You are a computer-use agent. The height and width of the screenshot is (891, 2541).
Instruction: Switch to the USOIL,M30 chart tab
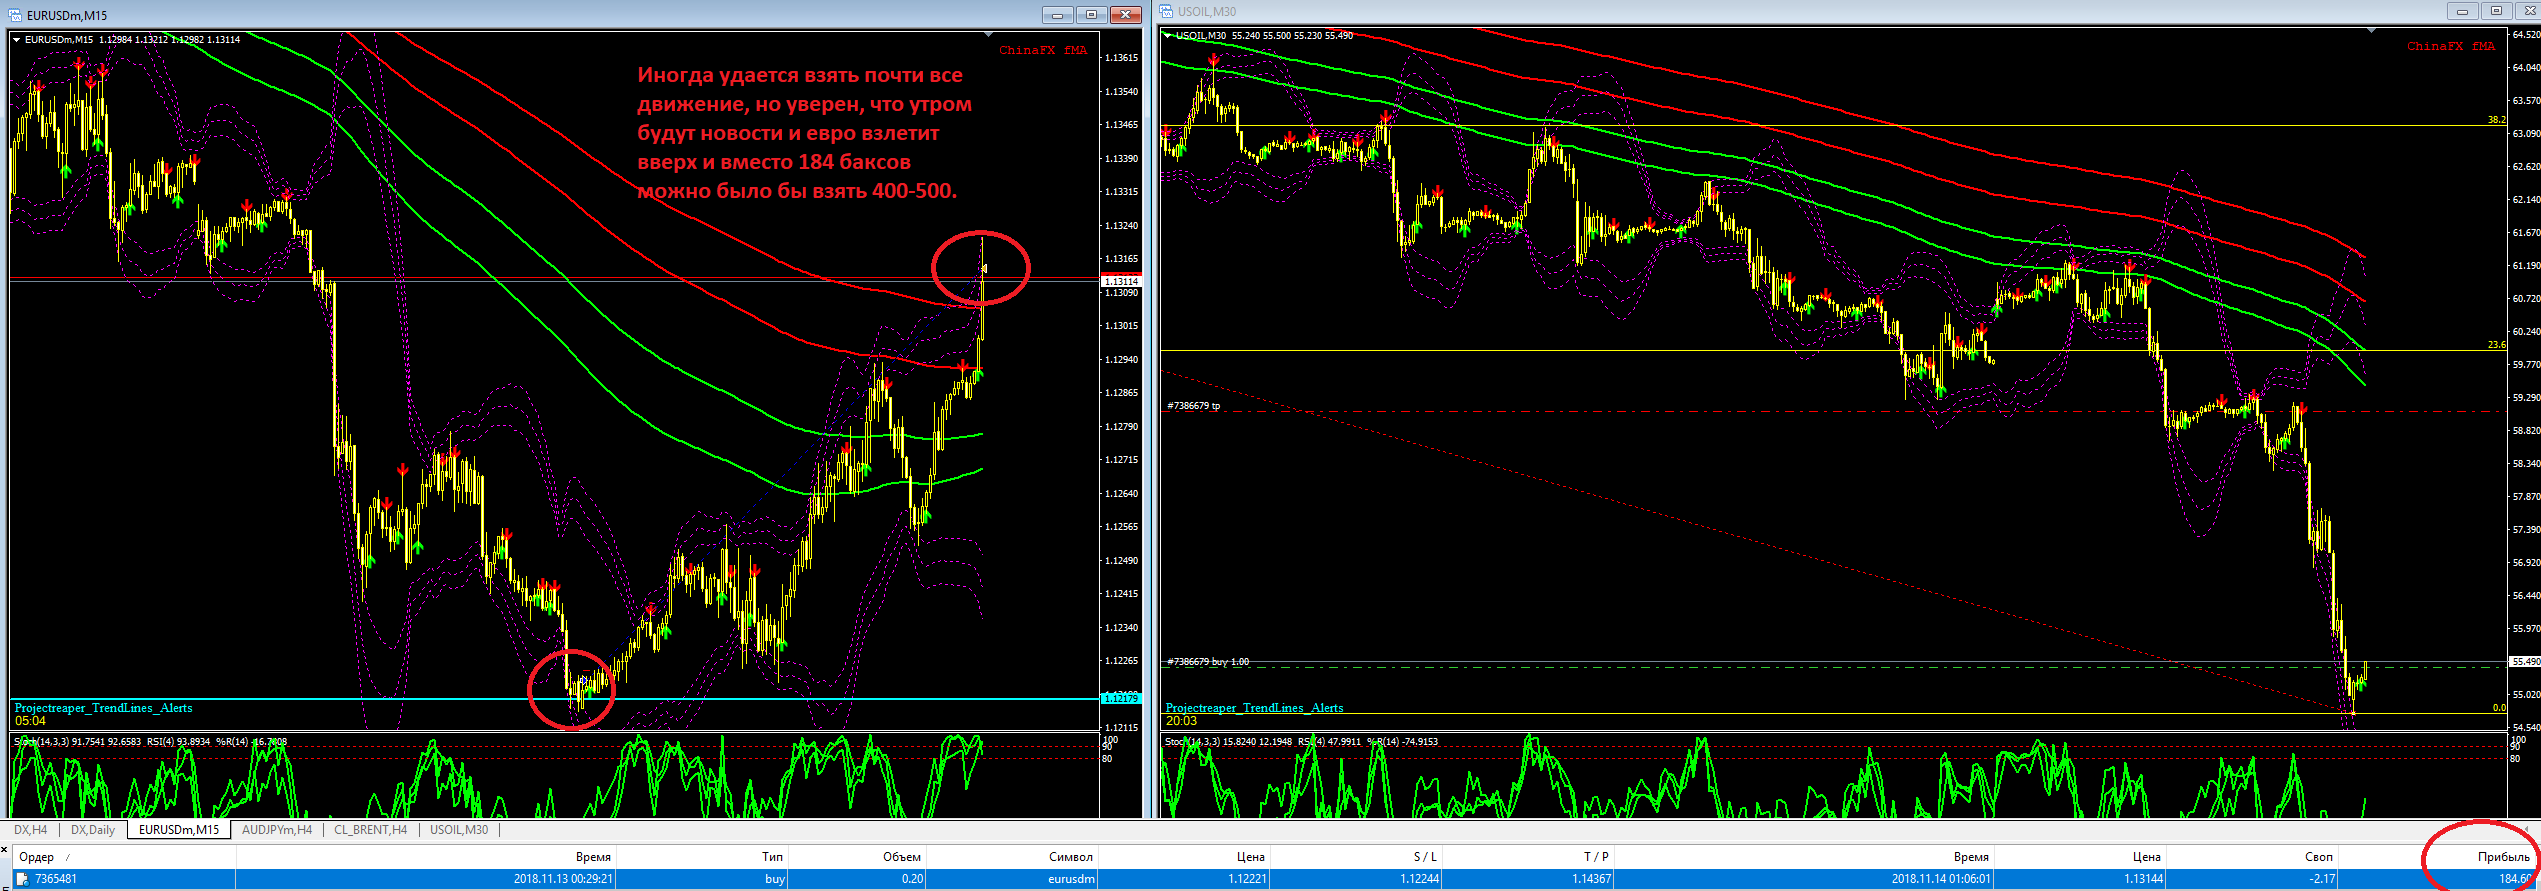point(459,830)
